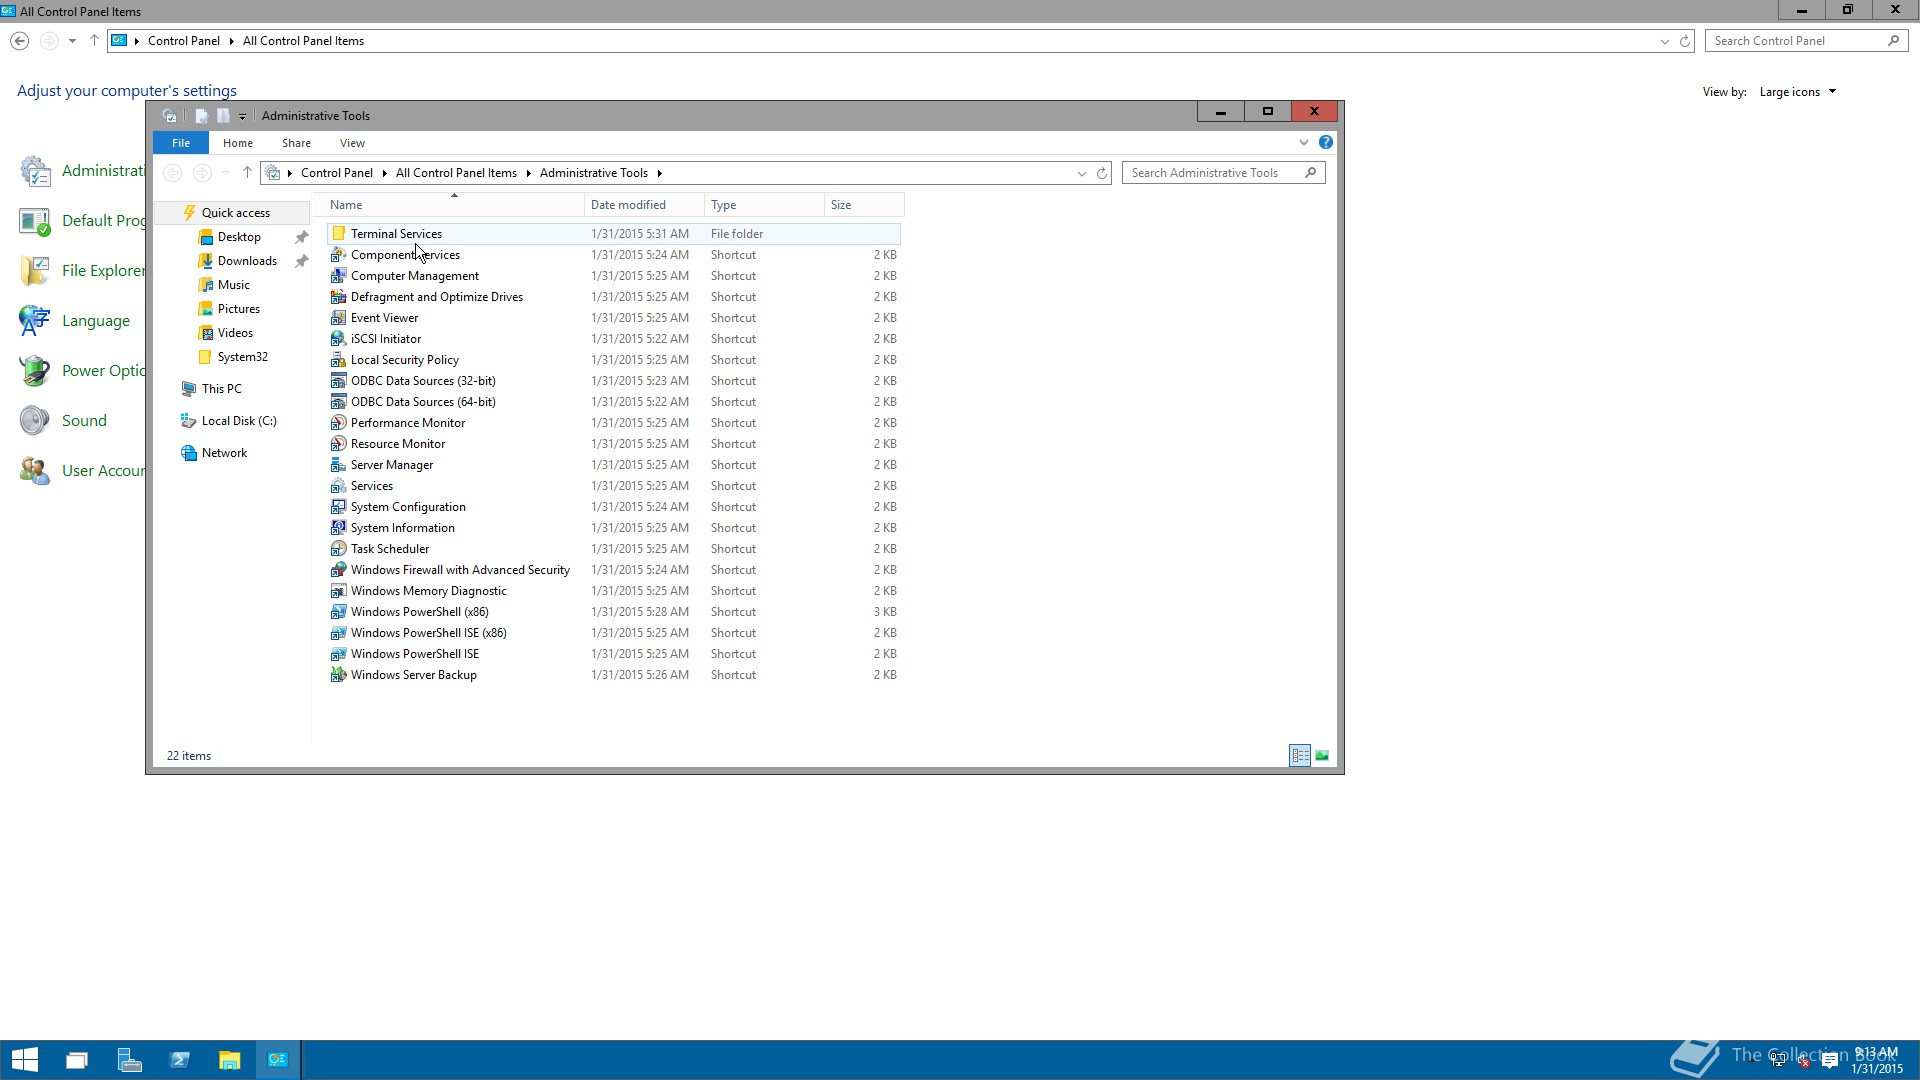This screenshot has width=1920, height=1080.
Task: Select the System Information row
Action: pos(614,528)
